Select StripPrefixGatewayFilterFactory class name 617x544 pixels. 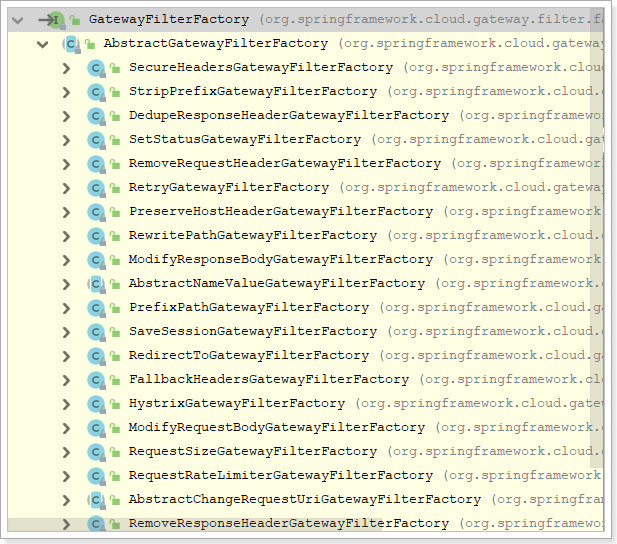(x=253, y=91)
